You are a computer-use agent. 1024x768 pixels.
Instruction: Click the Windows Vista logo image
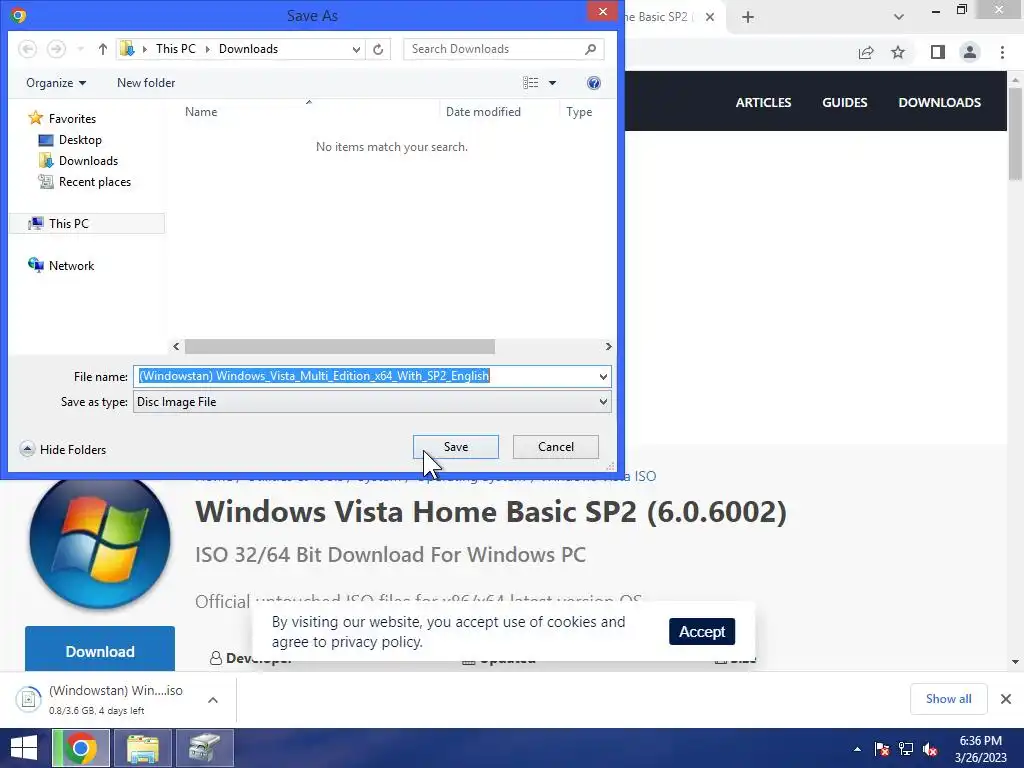tap(100, 542)
